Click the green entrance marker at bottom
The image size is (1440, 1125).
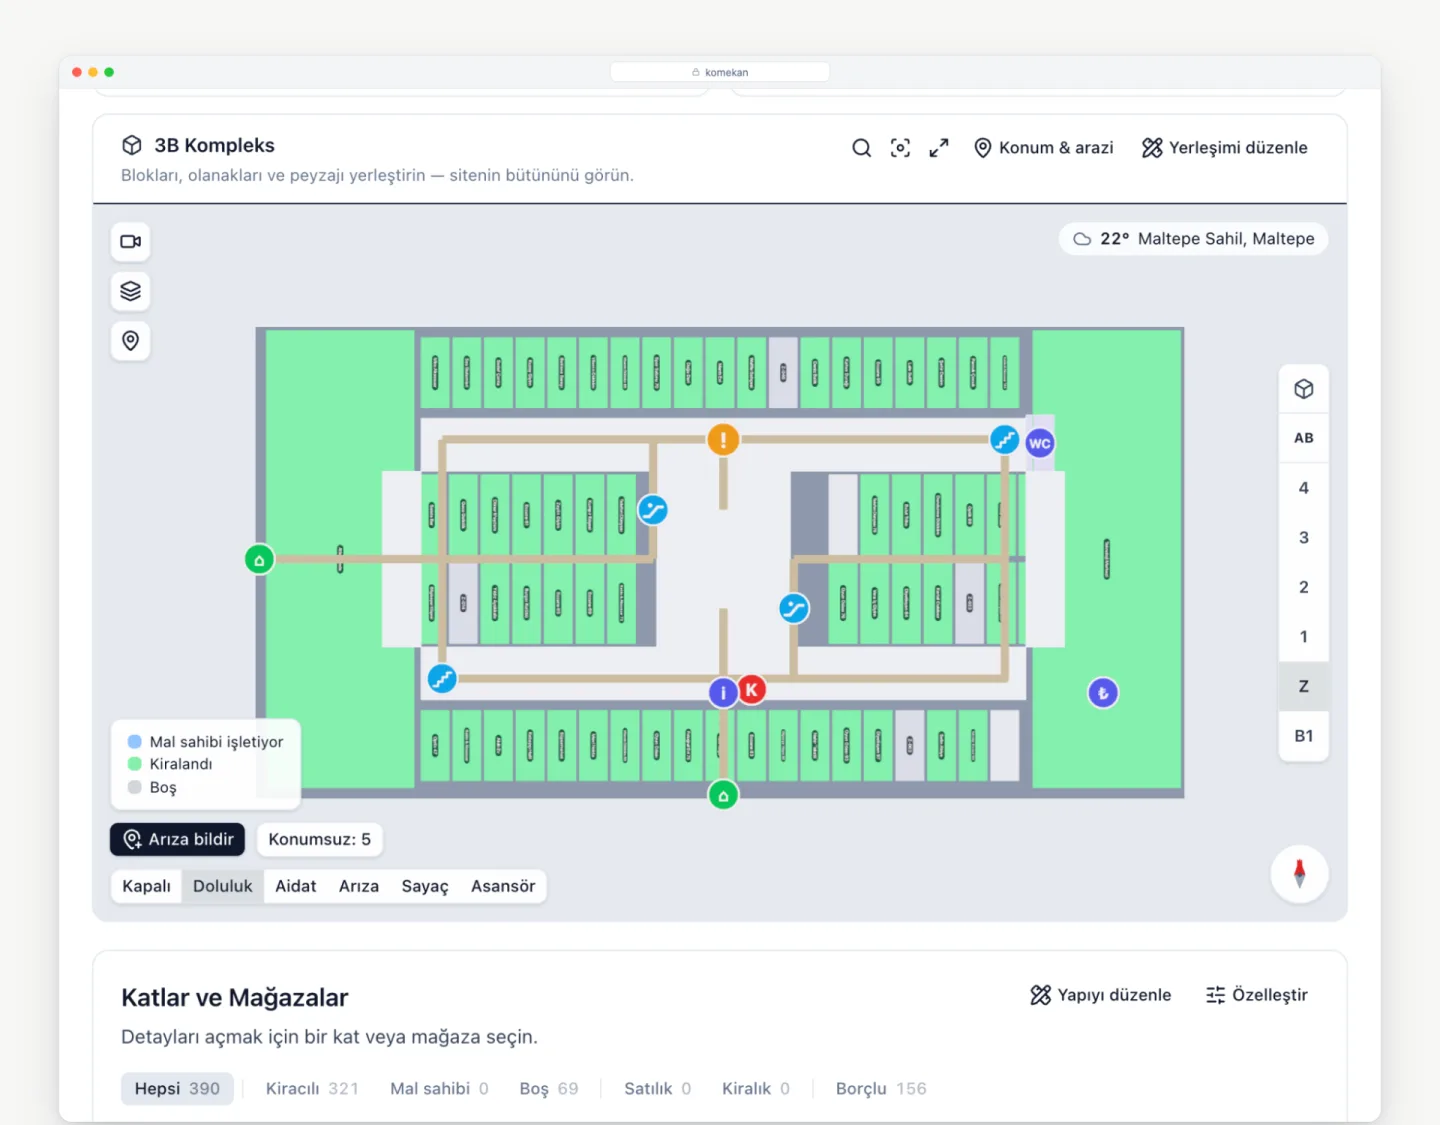pos(723,795)
